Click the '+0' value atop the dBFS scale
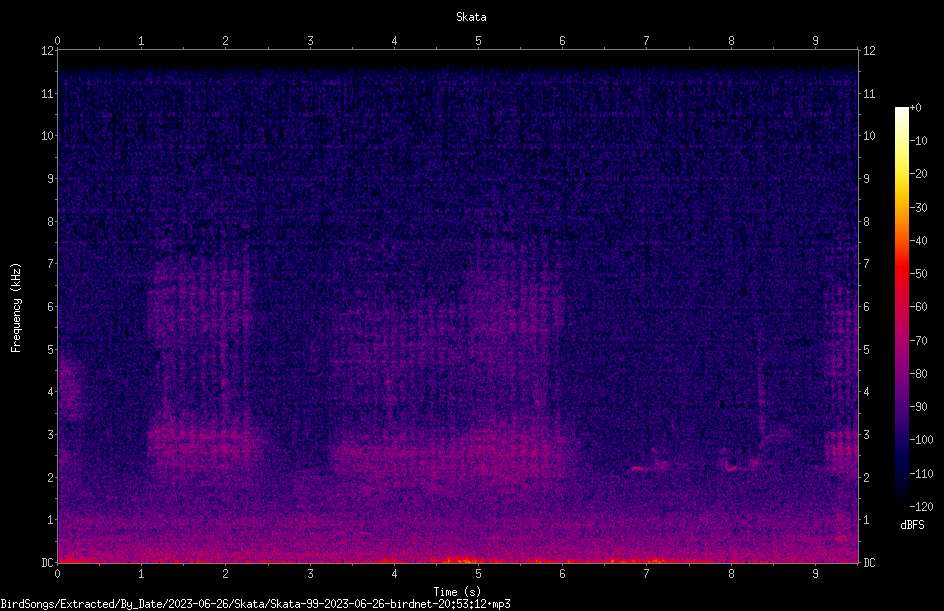Image resolution: width=944 pixels, height=611 pixels. pos(915,108)
